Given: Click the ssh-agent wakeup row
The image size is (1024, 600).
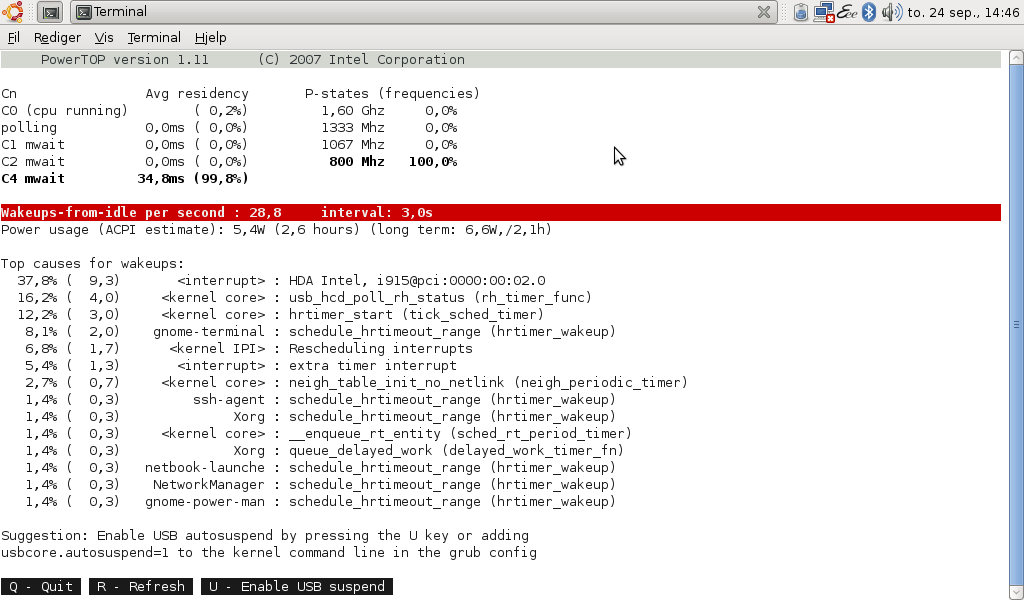Looking at the screenshot, I should click(321, 400).
